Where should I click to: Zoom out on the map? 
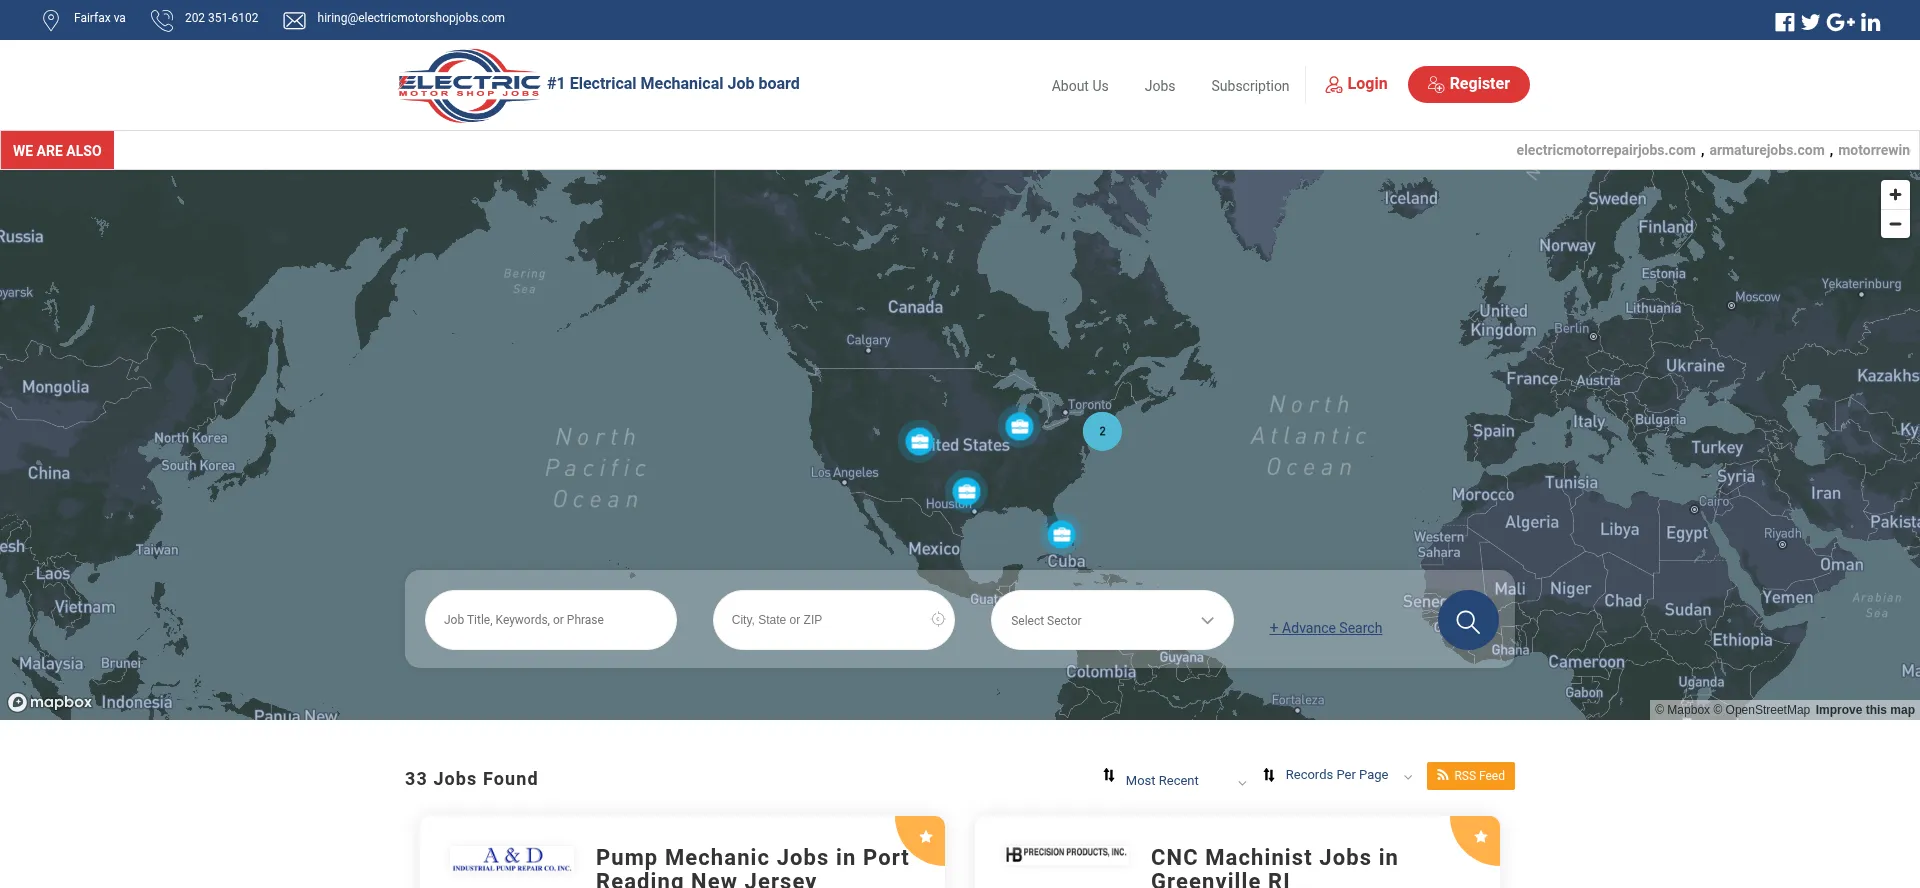[x=1895, y=224]
